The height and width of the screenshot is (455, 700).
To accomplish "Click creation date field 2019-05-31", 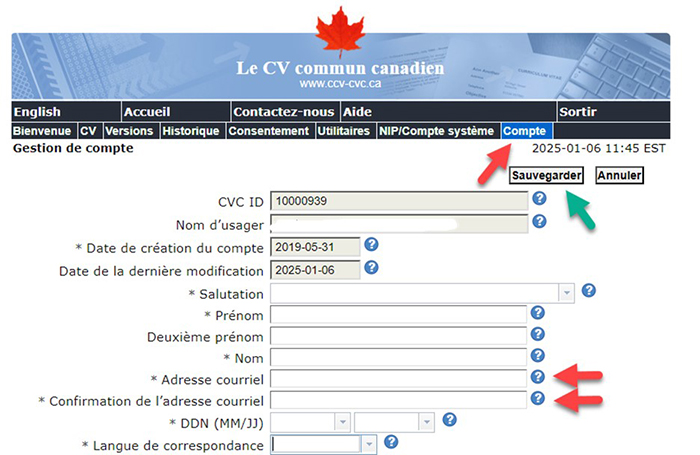I will (x=315, y=247).
